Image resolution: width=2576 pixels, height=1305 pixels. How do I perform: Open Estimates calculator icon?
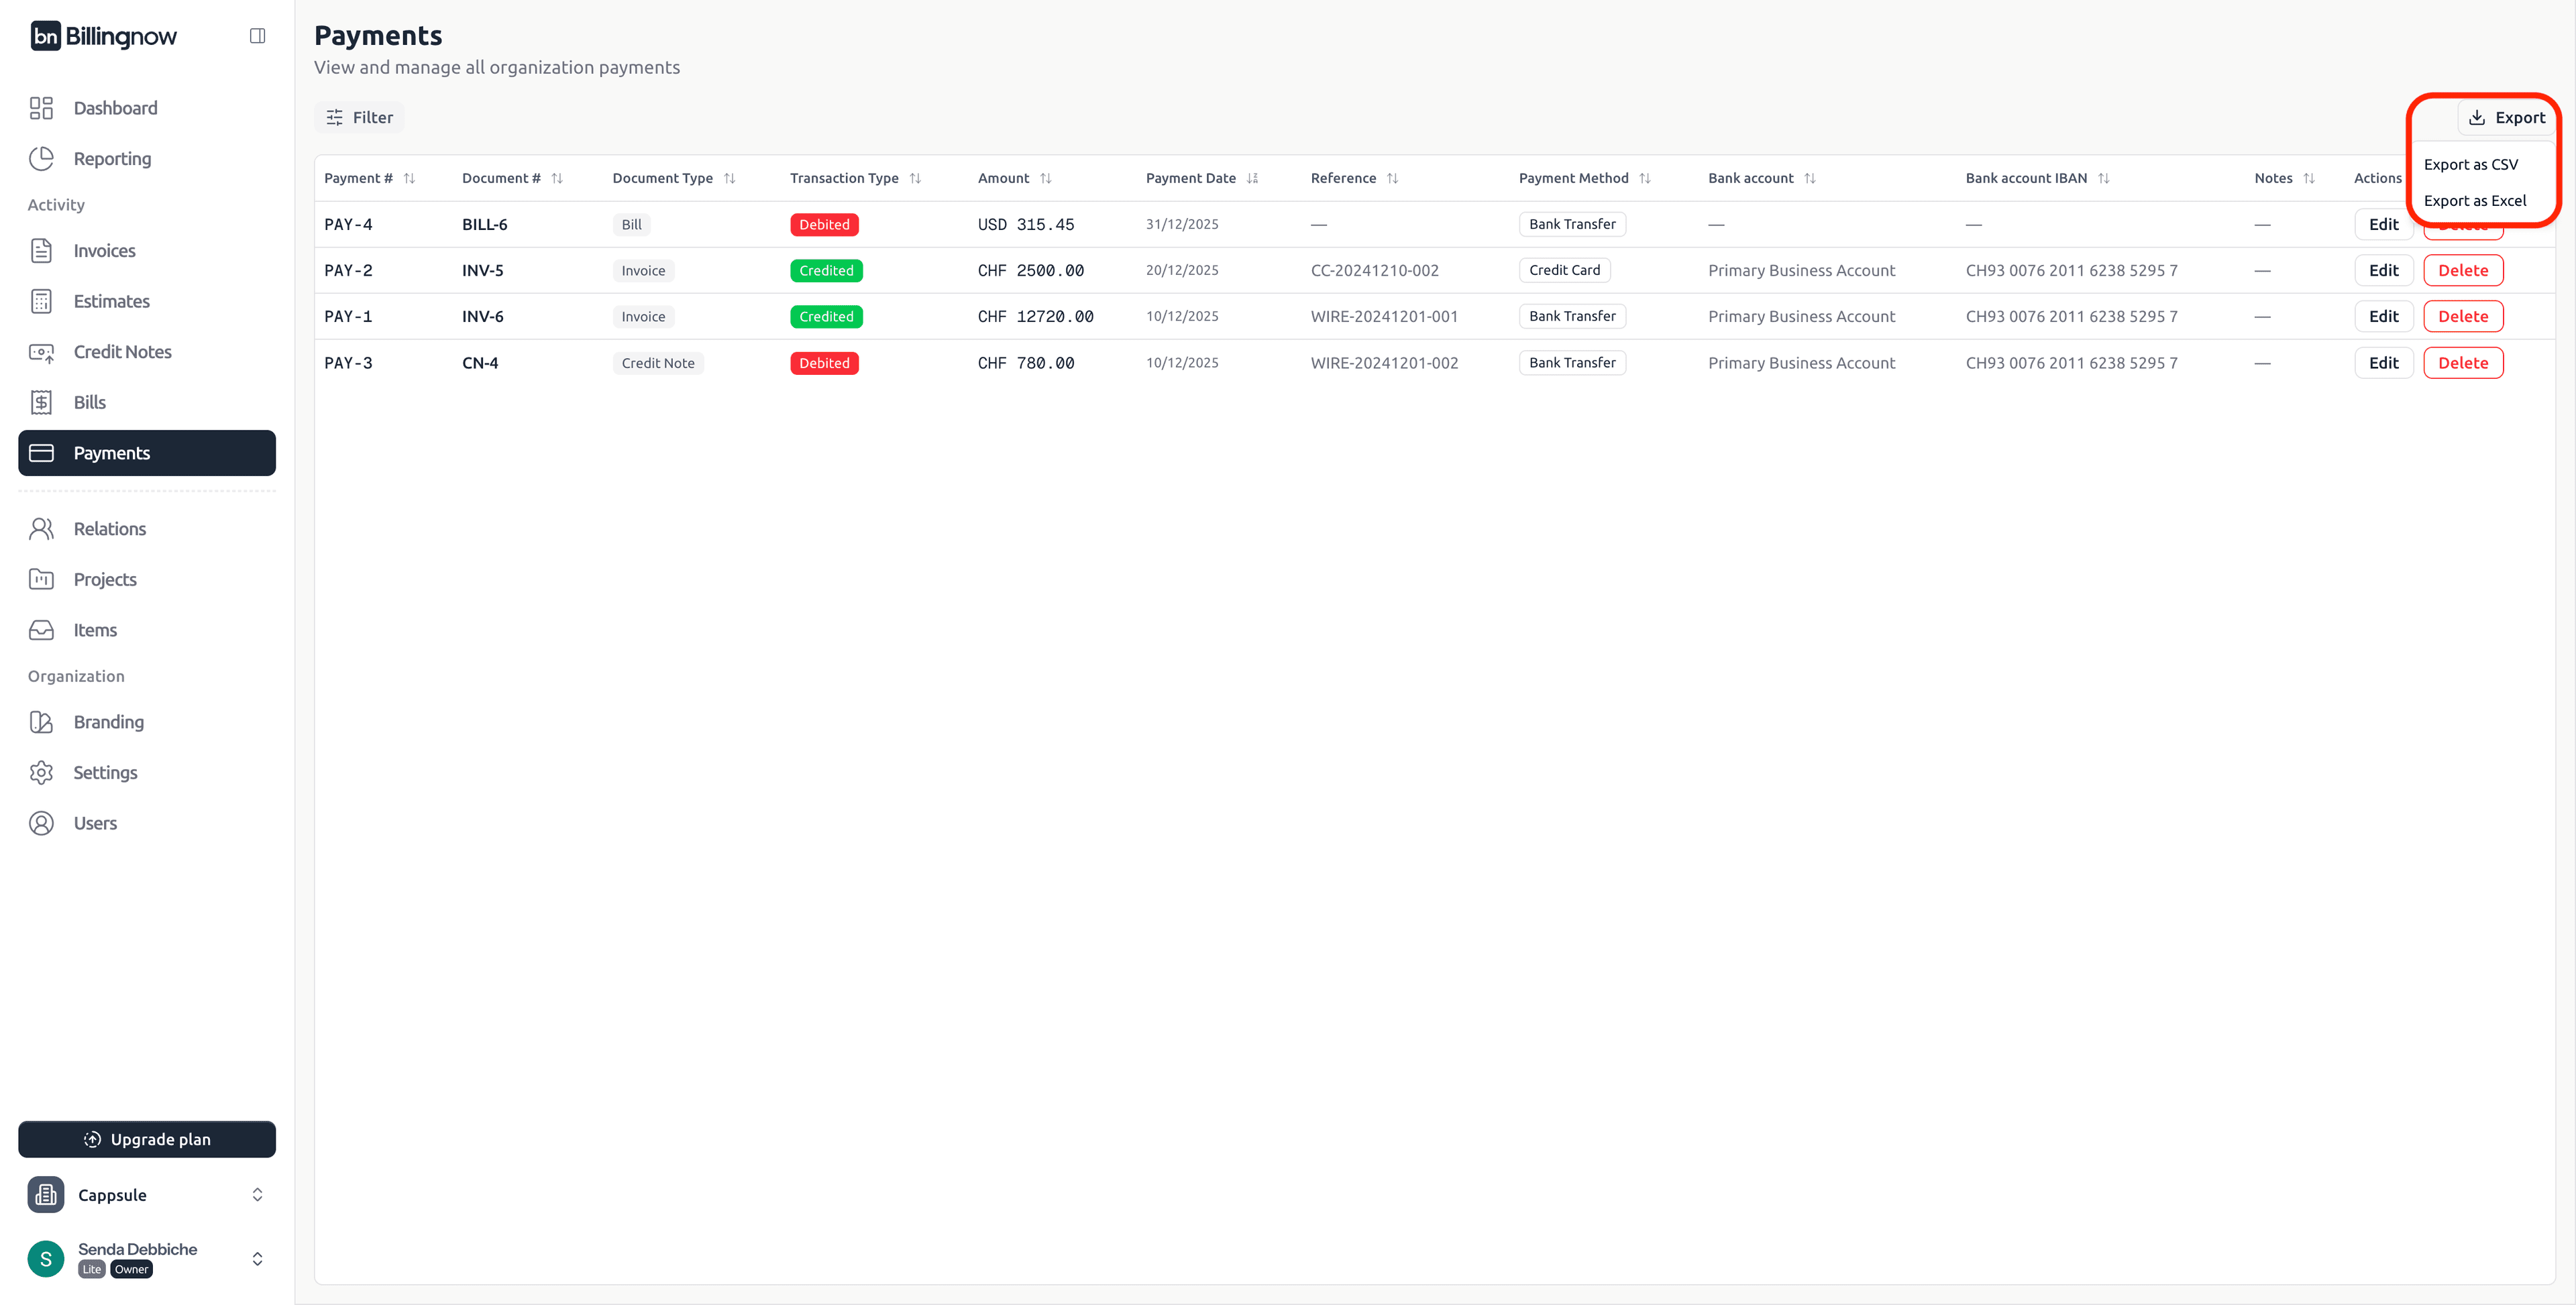click(41, 301)
